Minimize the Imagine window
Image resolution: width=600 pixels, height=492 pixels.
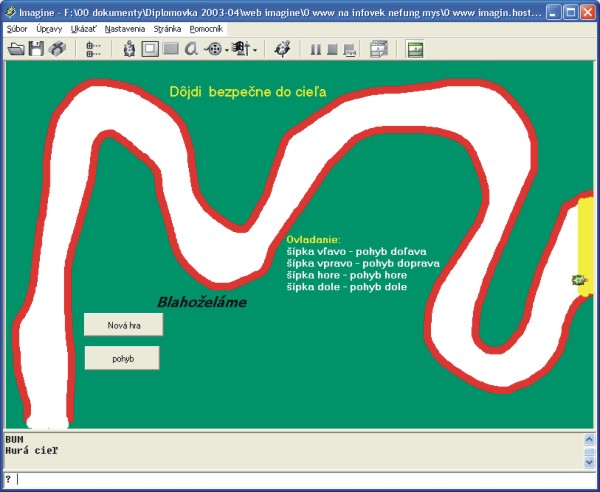click(x=552, y=13)
